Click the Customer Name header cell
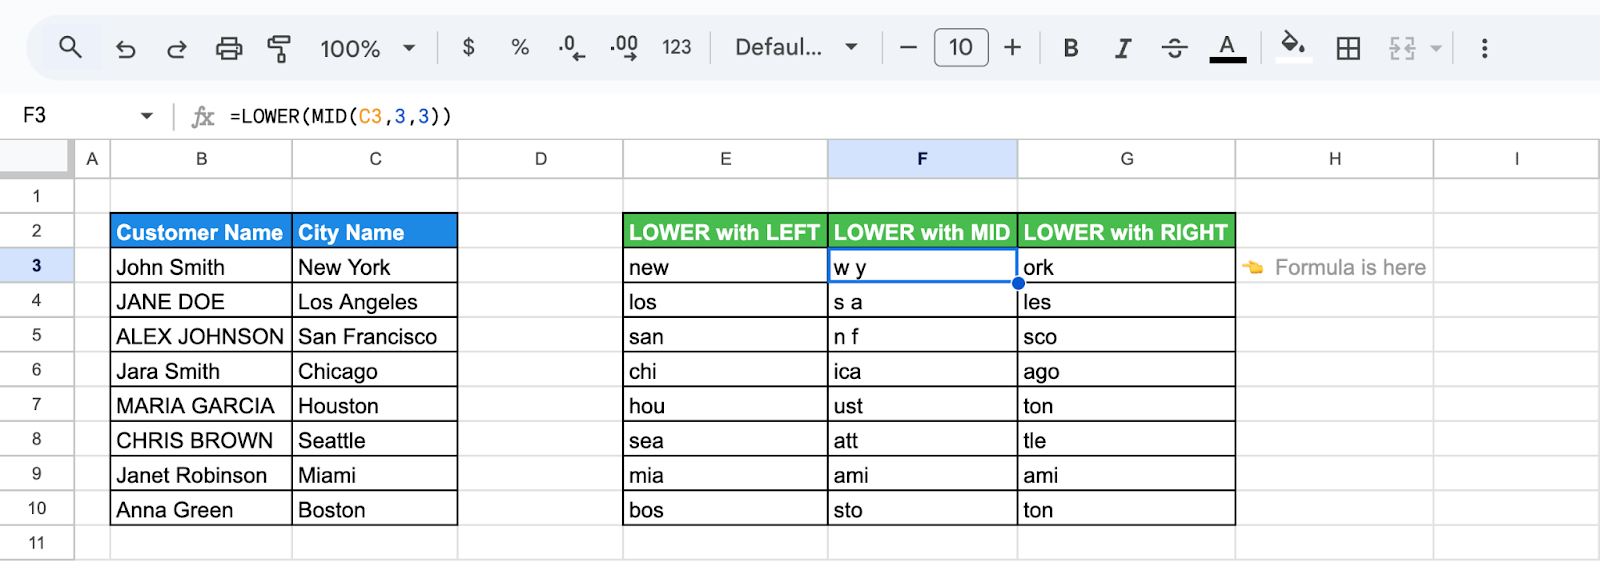 (x=201, y=232)
